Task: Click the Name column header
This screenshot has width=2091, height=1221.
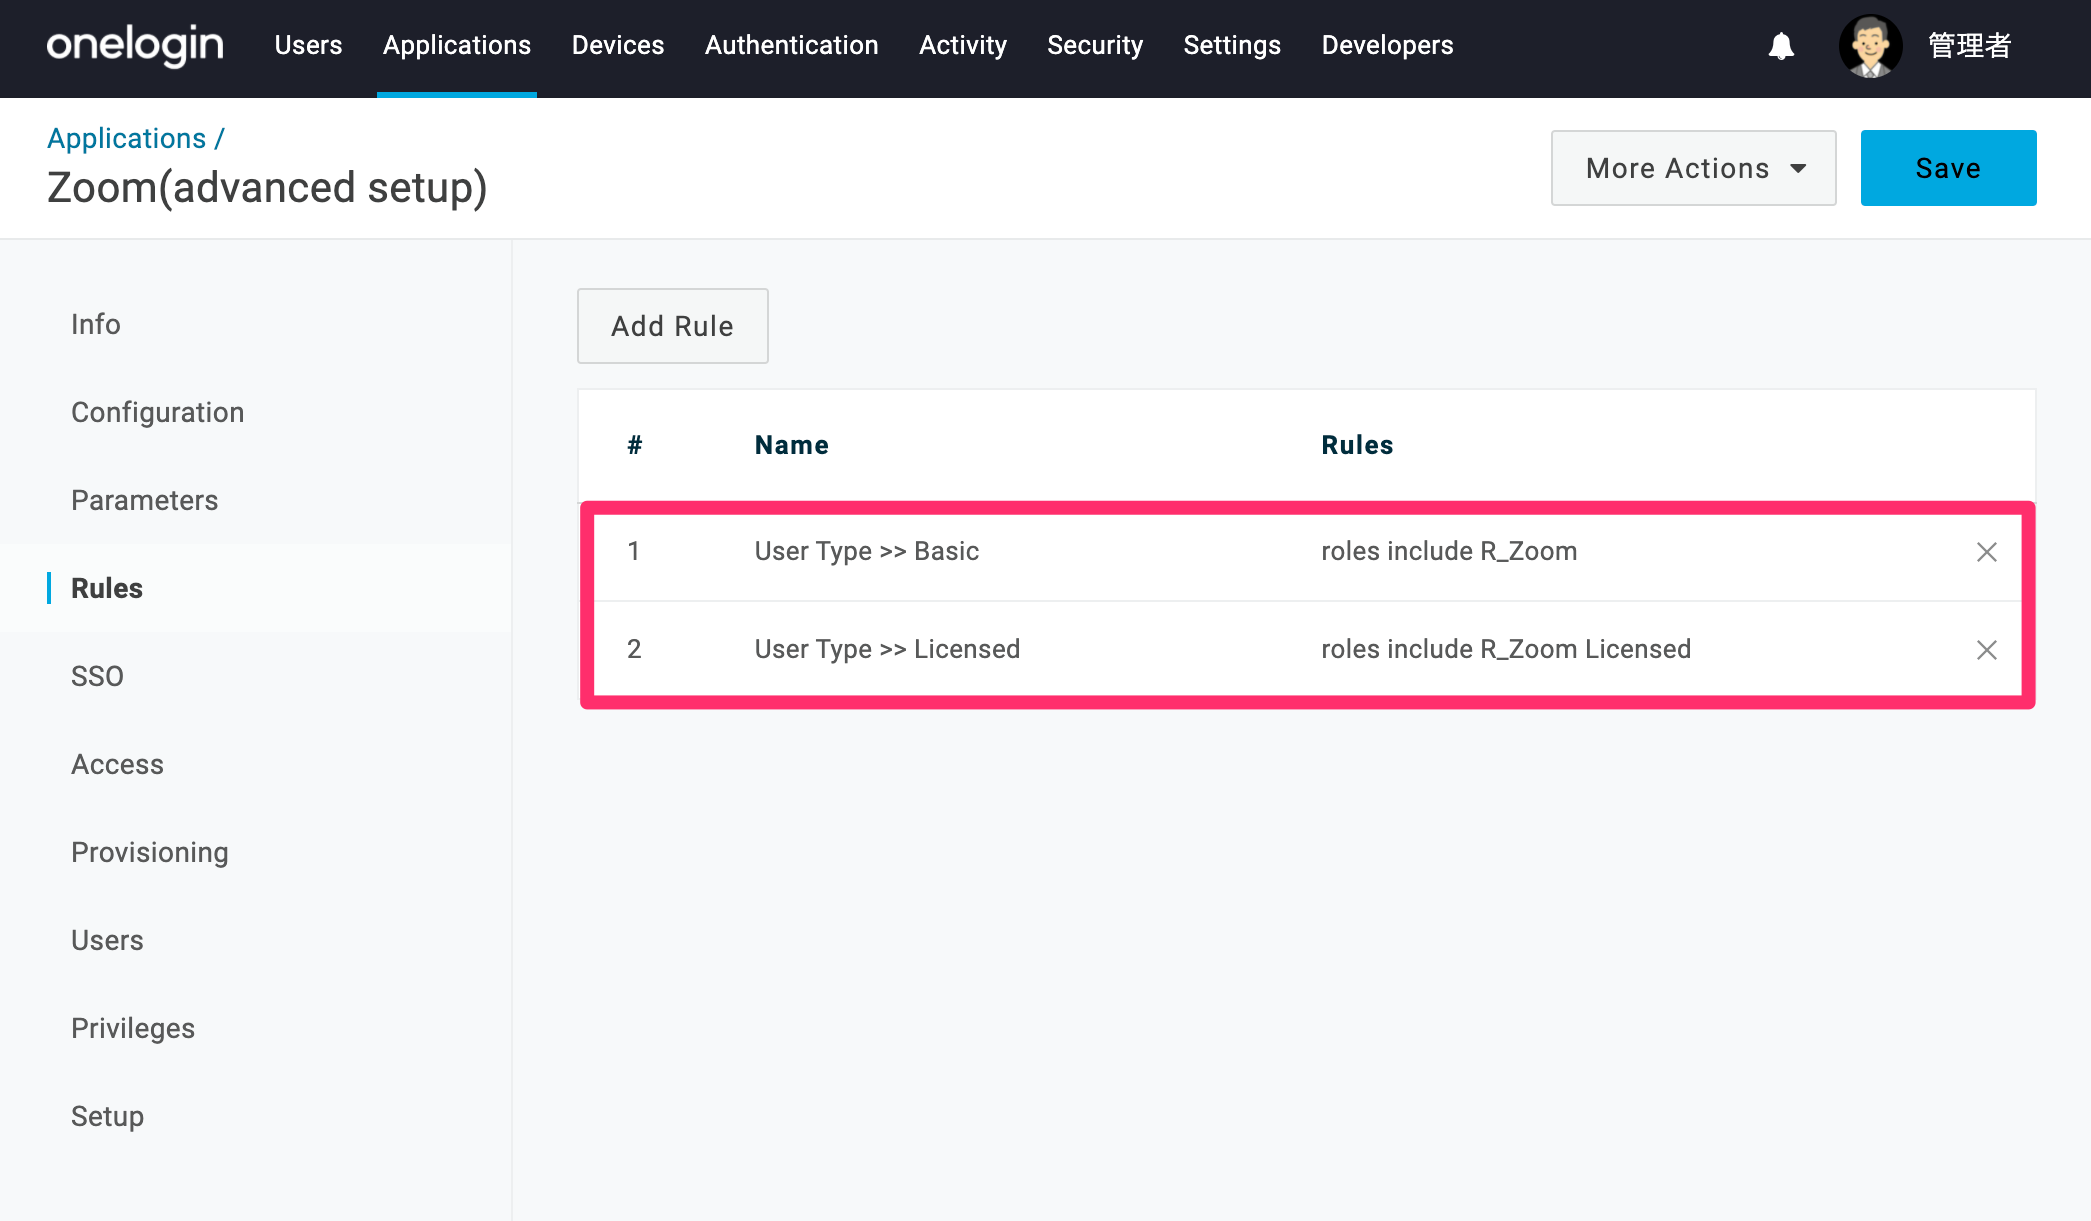Action: (792, 445)
